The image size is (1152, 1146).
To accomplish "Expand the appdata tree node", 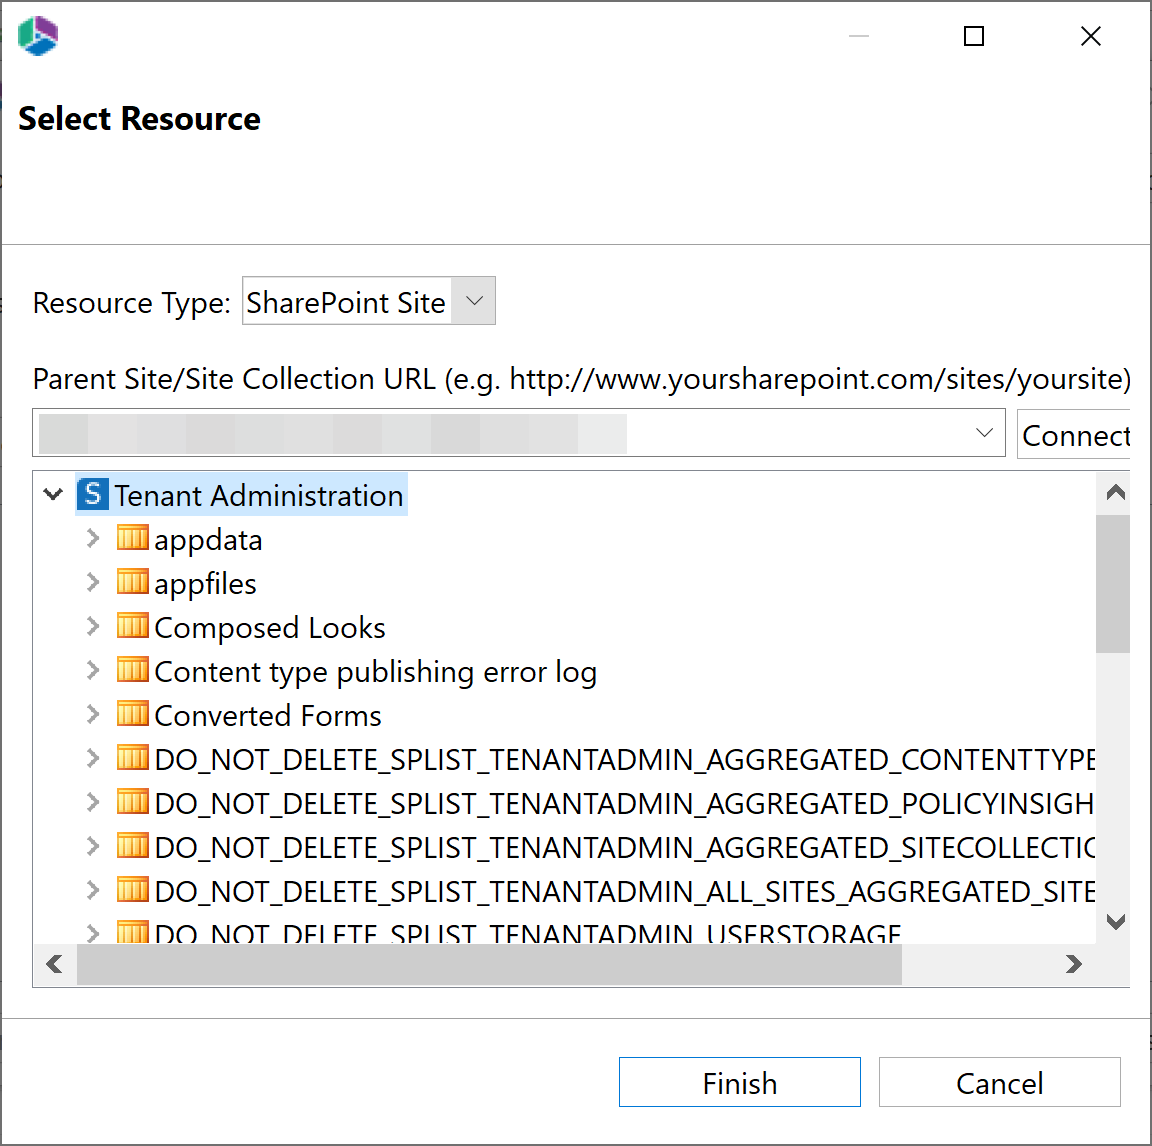I will tap(92, 538).
